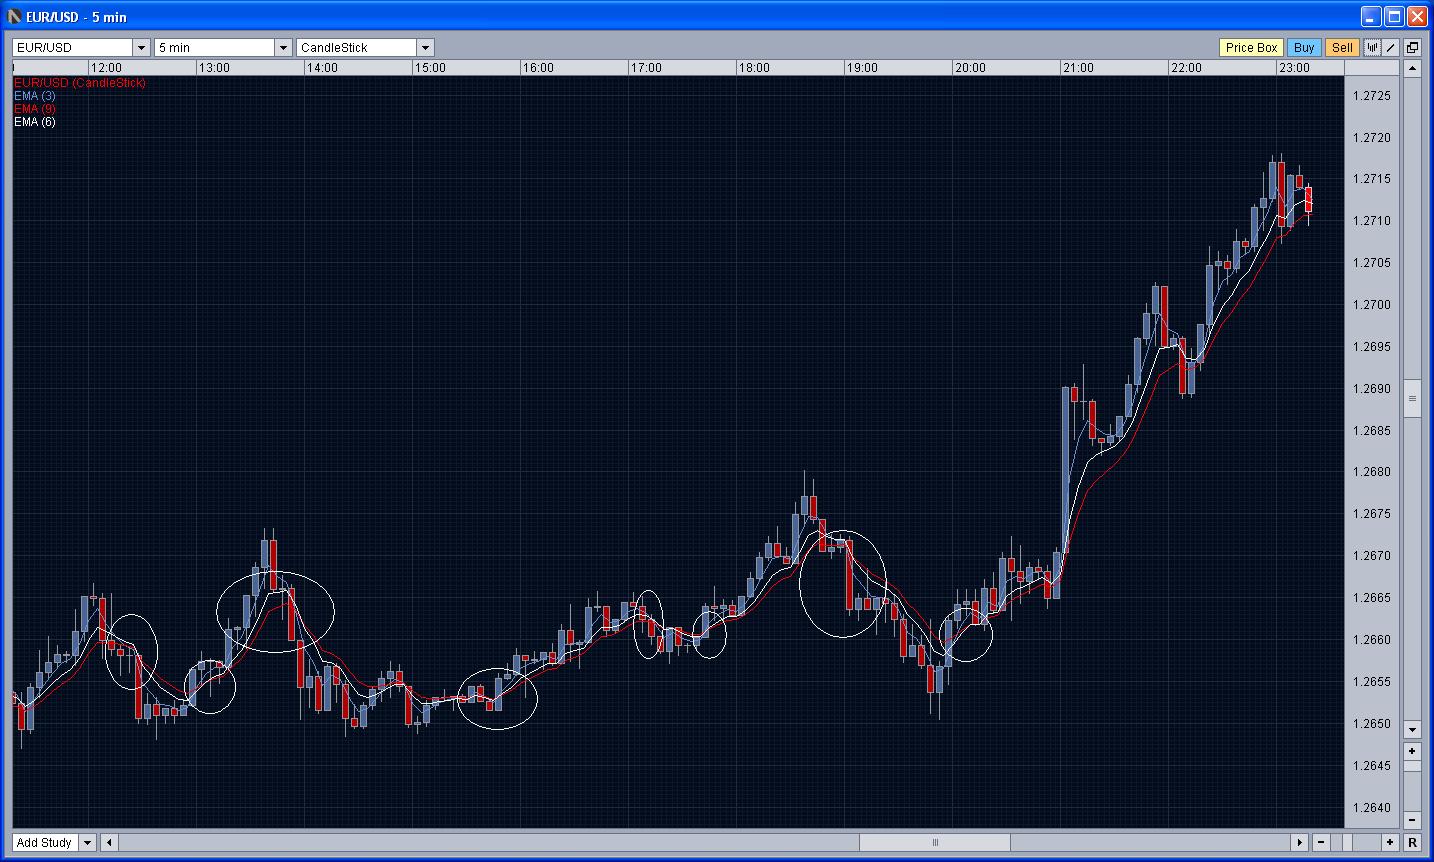Open the EUR/USD symbol dropdown arrow
Image resolution: width=1434 pixels, height=862 pixels.
(141, 48)
